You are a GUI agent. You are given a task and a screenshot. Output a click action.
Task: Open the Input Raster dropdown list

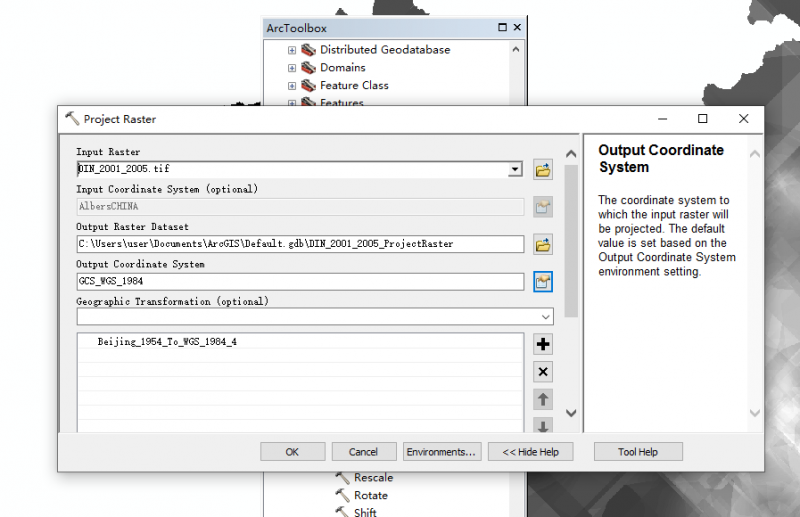[x=515, y=170]
